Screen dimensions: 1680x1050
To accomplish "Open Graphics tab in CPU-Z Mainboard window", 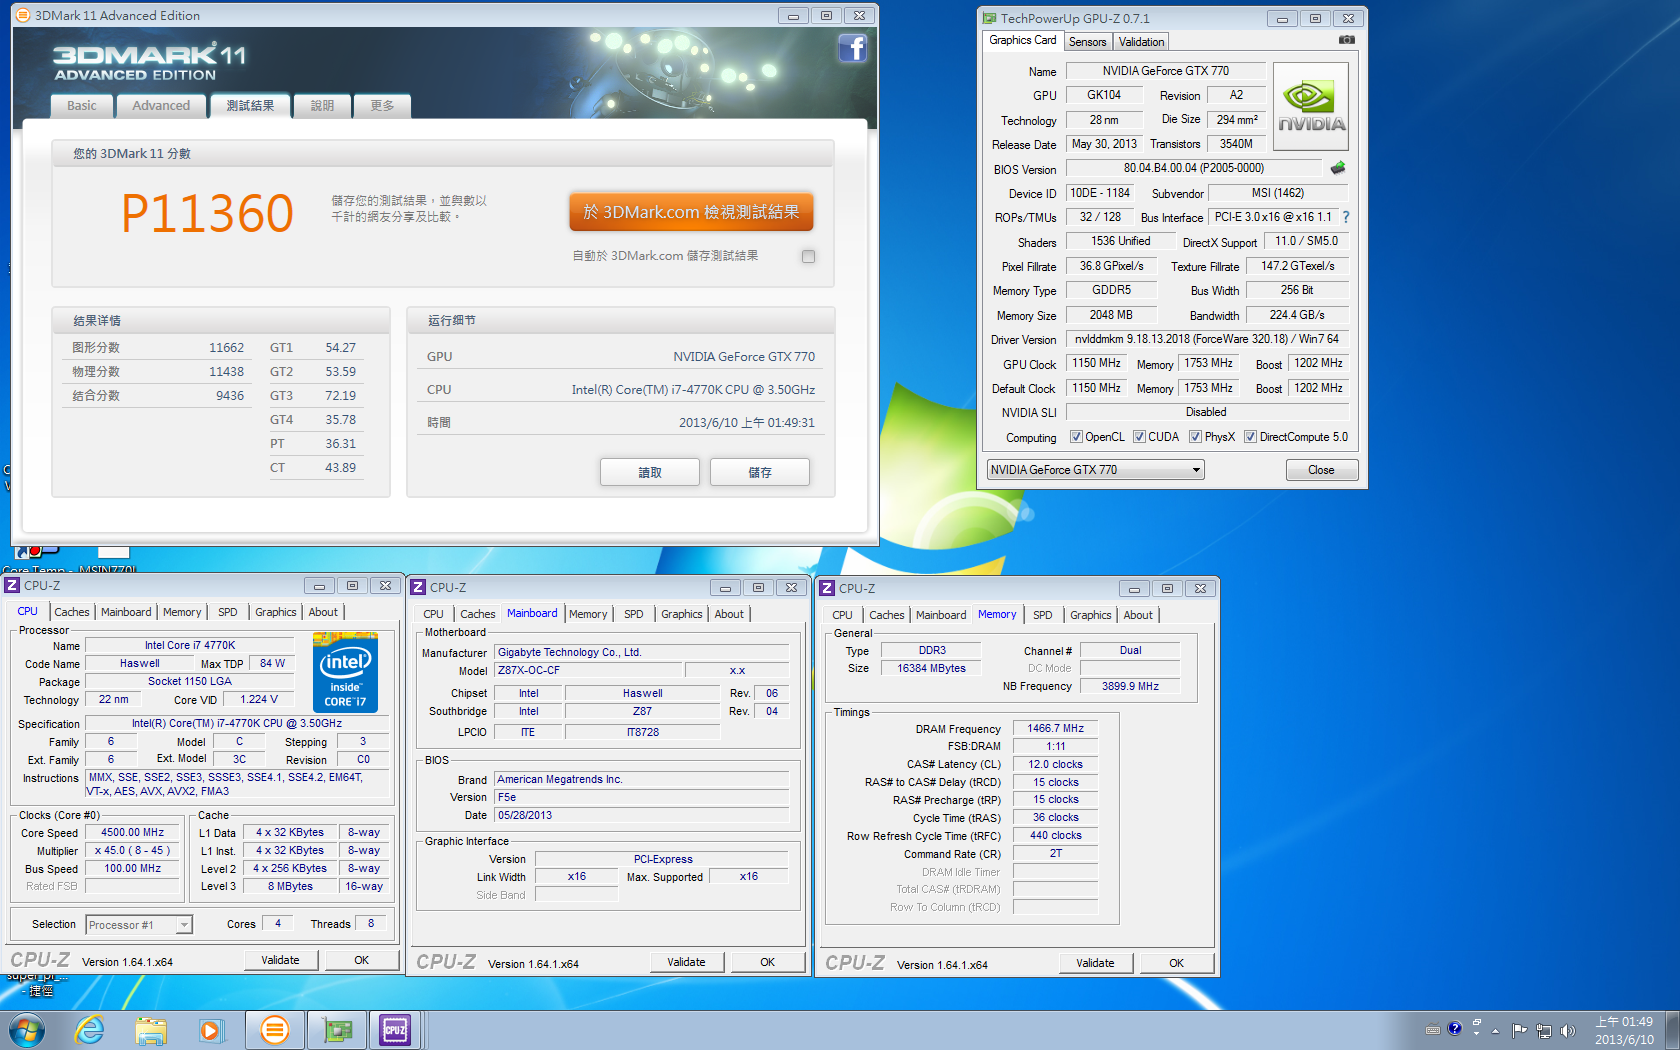I will 682,614.
